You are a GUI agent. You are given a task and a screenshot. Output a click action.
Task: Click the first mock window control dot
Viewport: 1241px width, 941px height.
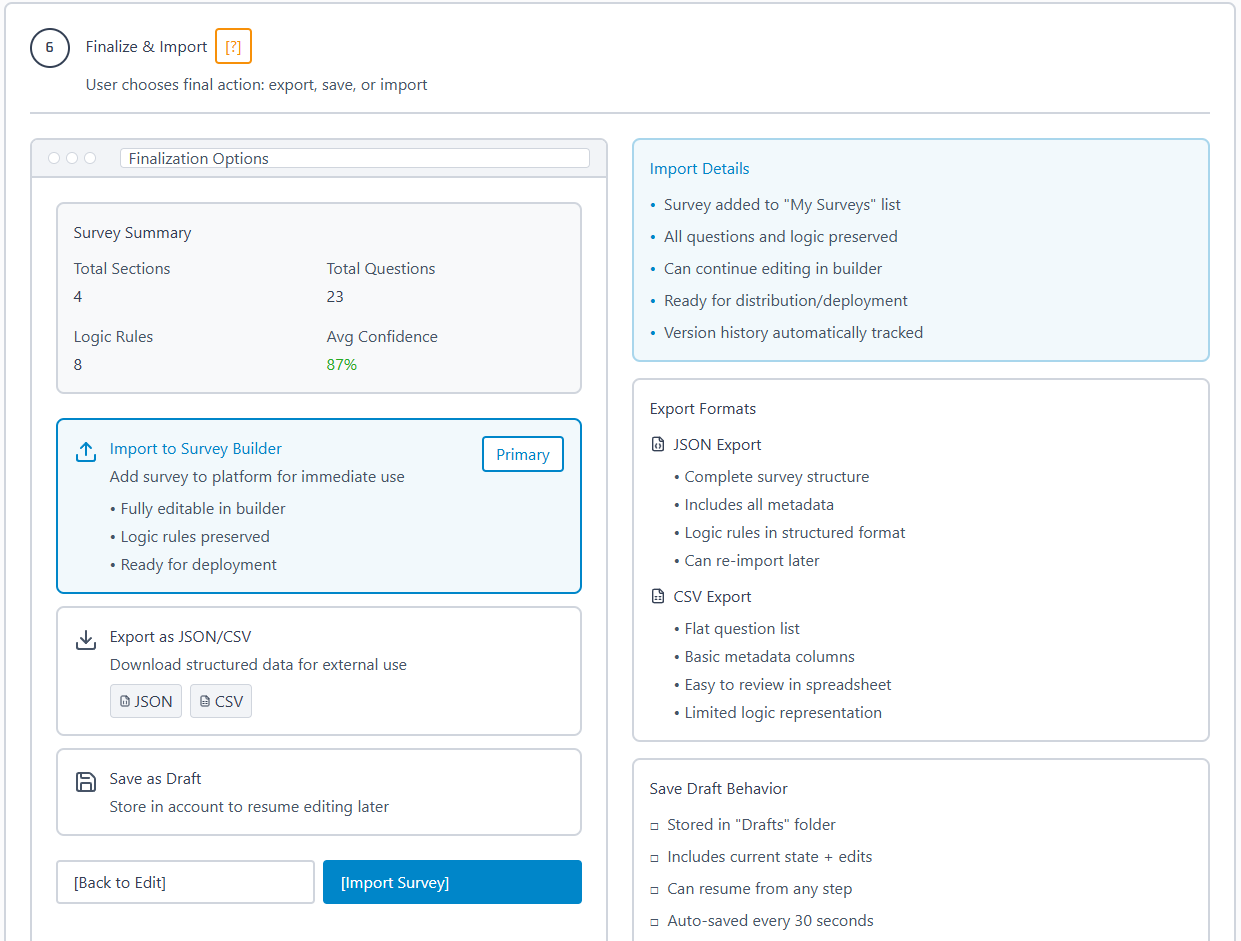pos(54,158)
